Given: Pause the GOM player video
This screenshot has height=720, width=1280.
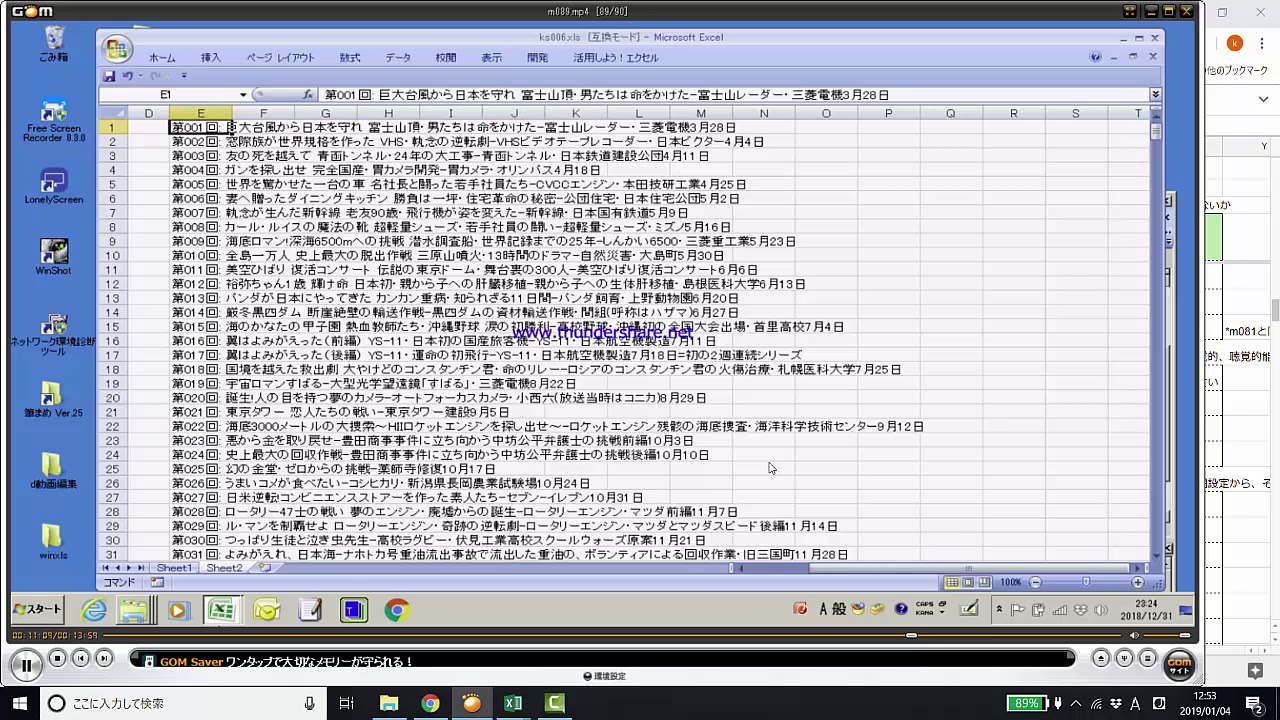Looking at the screenshot, I should [x=25, y=664].
